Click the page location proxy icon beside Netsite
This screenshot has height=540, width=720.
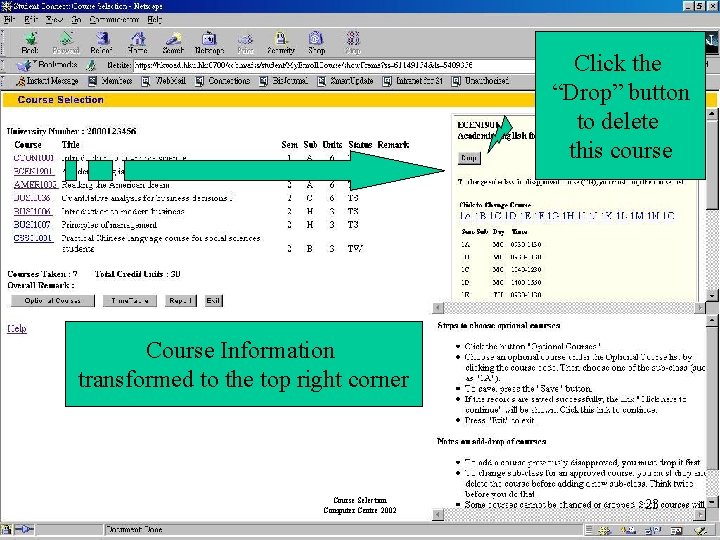[x=91, y=66]
